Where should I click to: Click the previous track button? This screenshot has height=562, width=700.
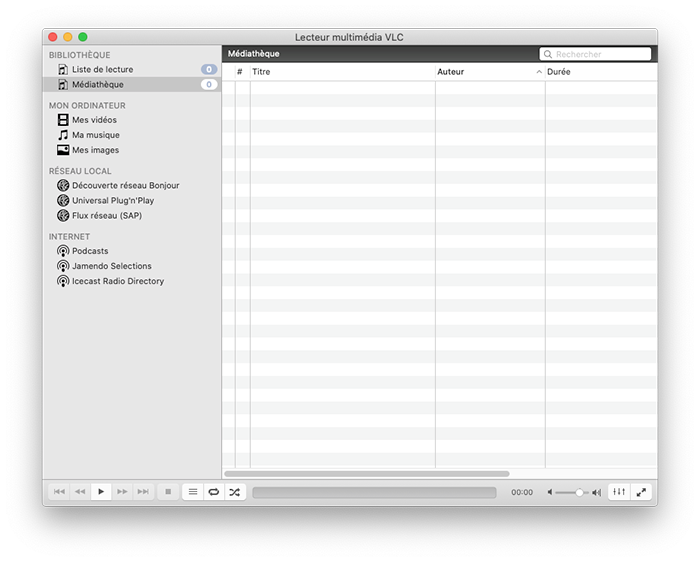59,492
